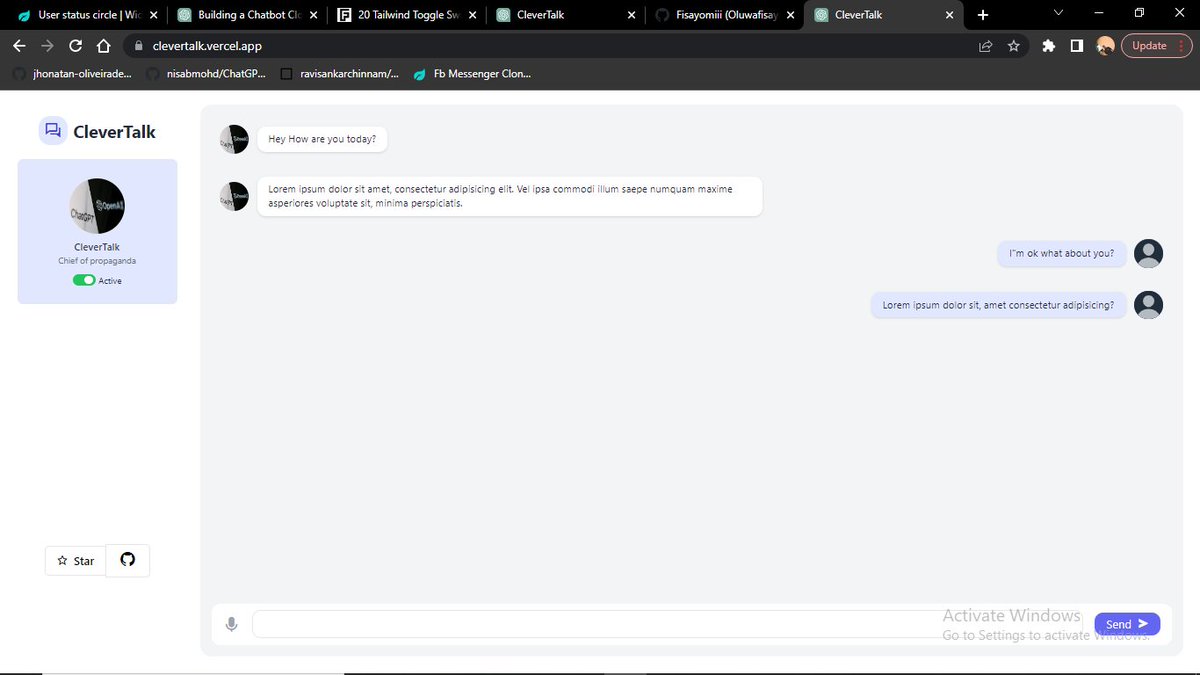Click the browser home icon
Image resolution: width=1200 pixels, height=675 pixels.
(103, 46)
